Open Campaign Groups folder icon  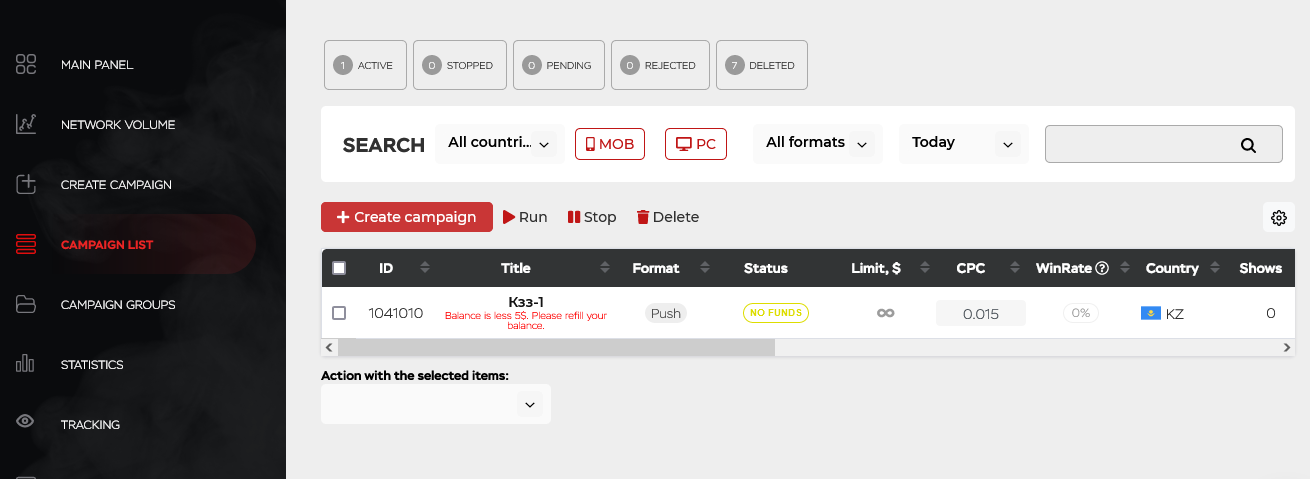(x=26, y=304)
